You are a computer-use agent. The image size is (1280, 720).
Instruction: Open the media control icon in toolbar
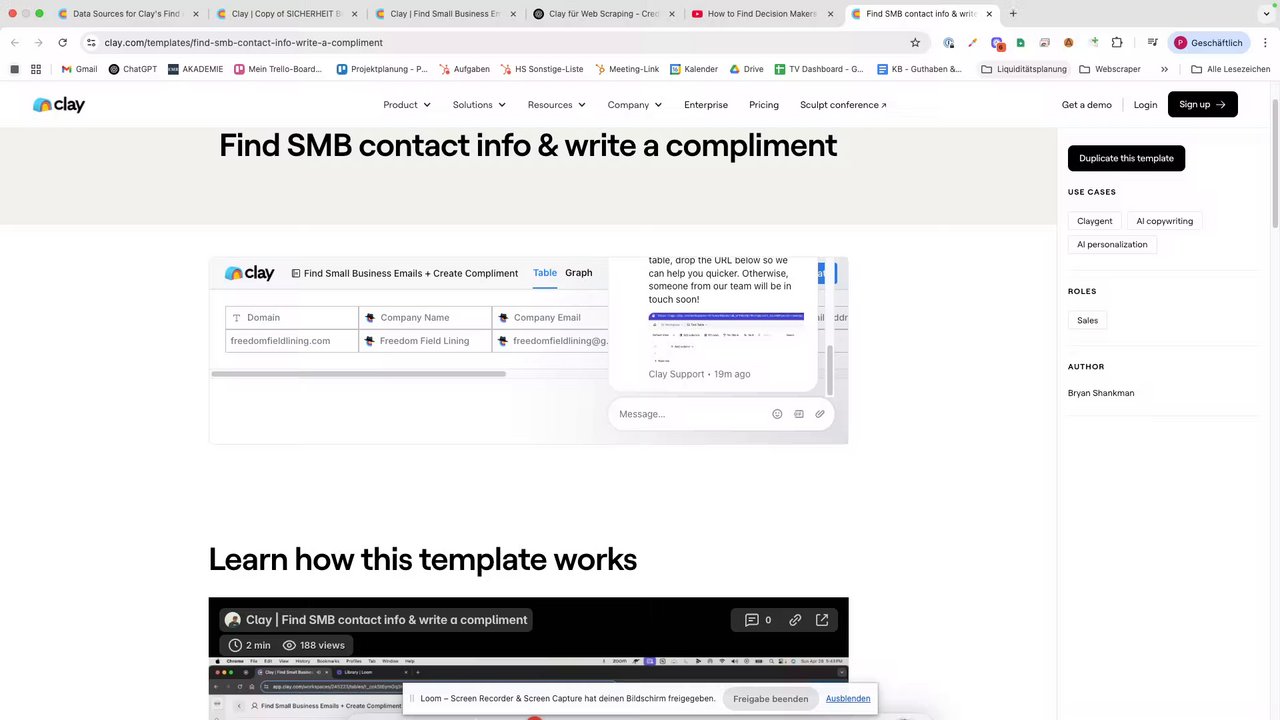(x=1152, y=43)
